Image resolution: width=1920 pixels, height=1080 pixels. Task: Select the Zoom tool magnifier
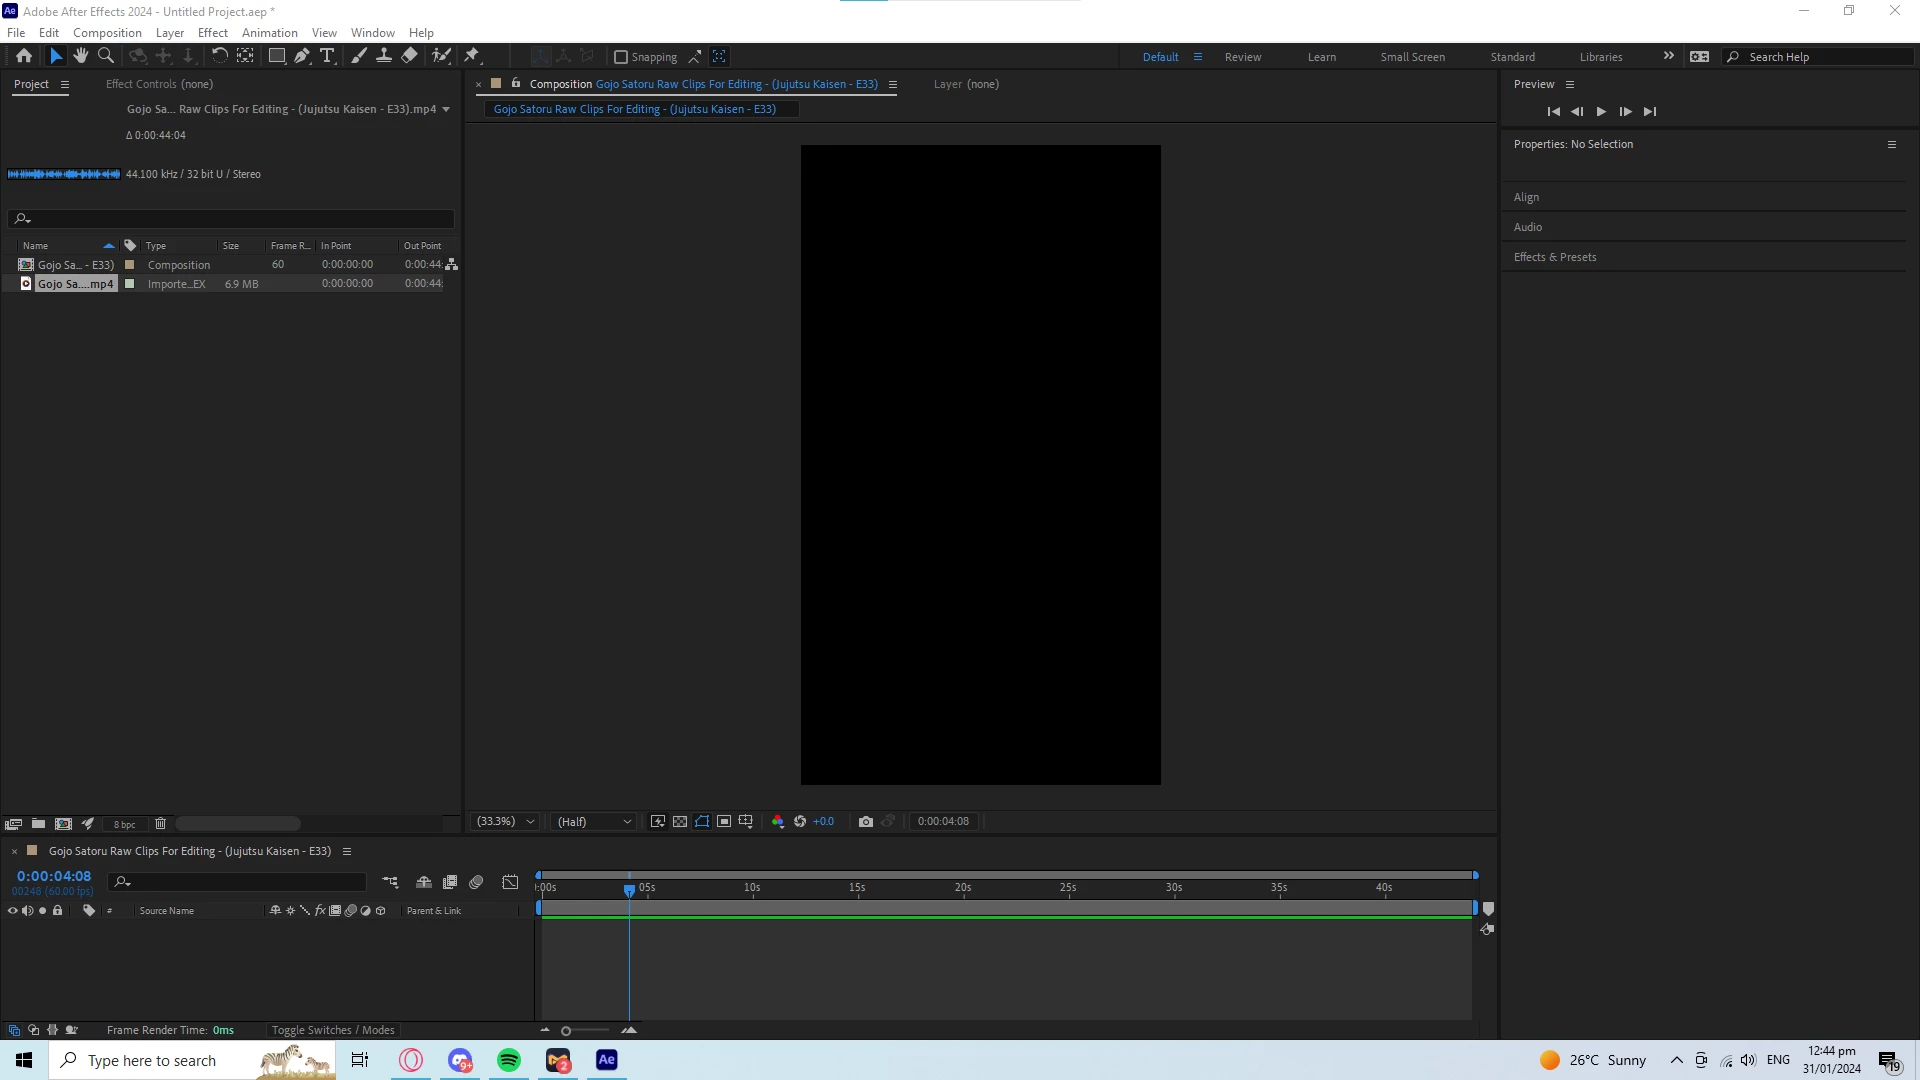point(106,56)
